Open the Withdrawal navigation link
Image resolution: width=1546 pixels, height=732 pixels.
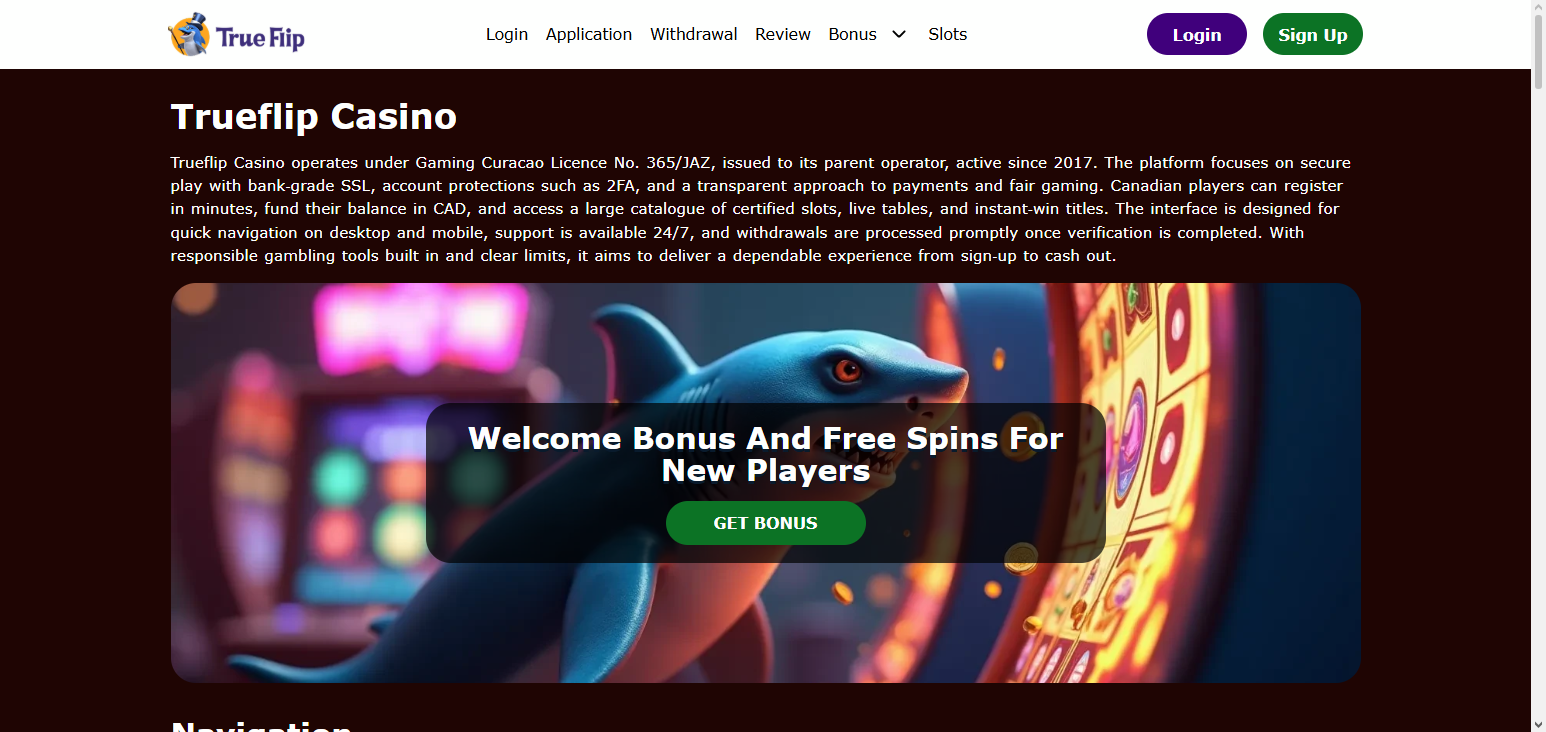point(694,34)
